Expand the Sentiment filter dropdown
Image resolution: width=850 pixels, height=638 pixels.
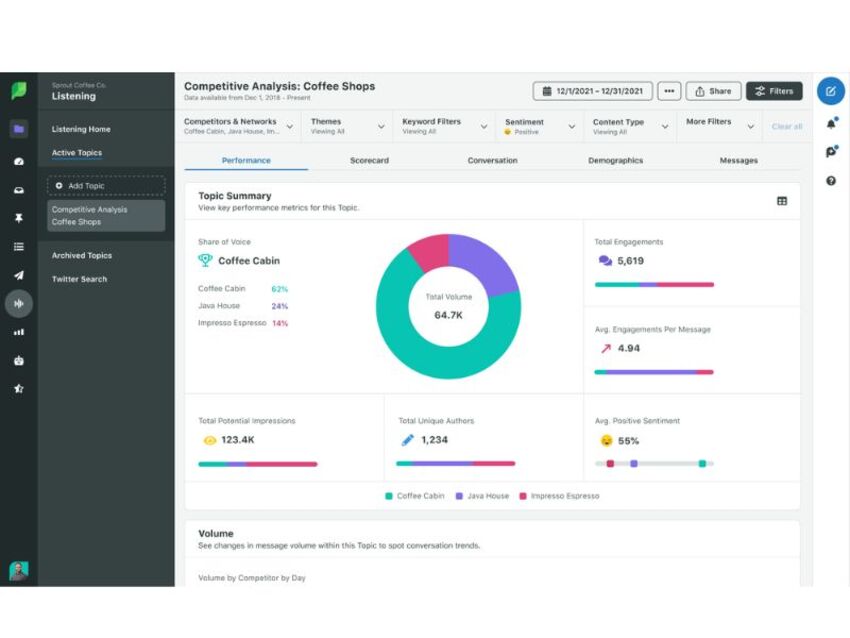(x=540, y=126)
